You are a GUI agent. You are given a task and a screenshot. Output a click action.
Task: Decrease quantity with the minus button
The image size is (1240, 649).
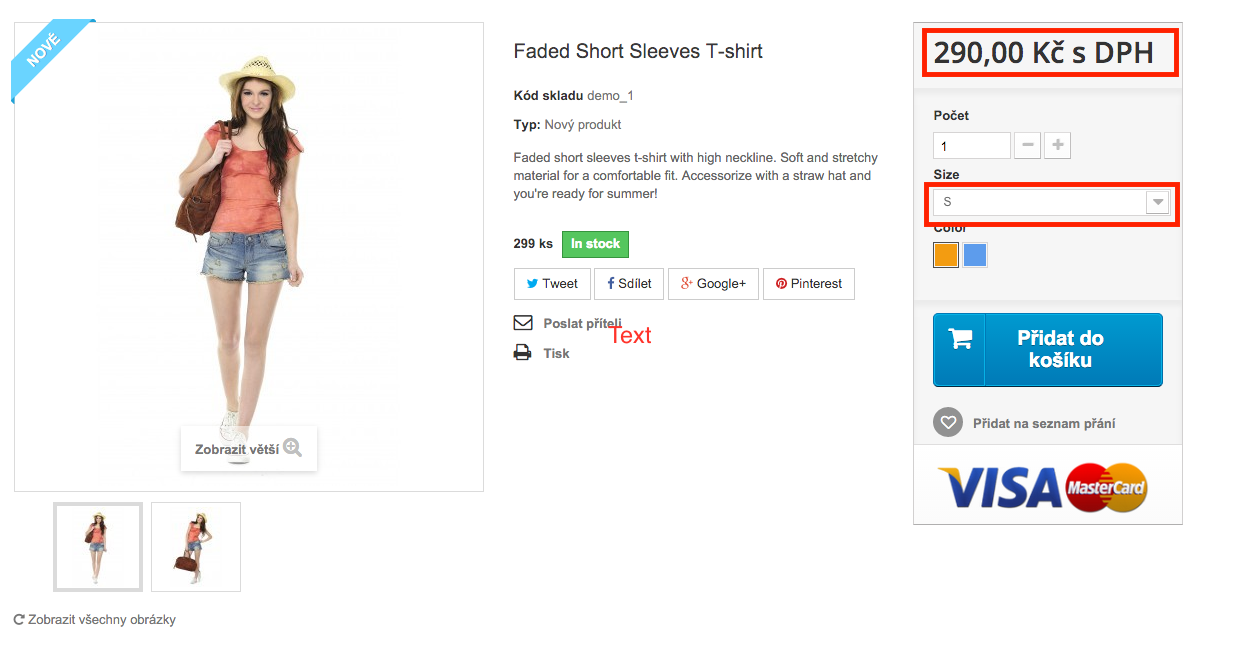pos(1027,146)
